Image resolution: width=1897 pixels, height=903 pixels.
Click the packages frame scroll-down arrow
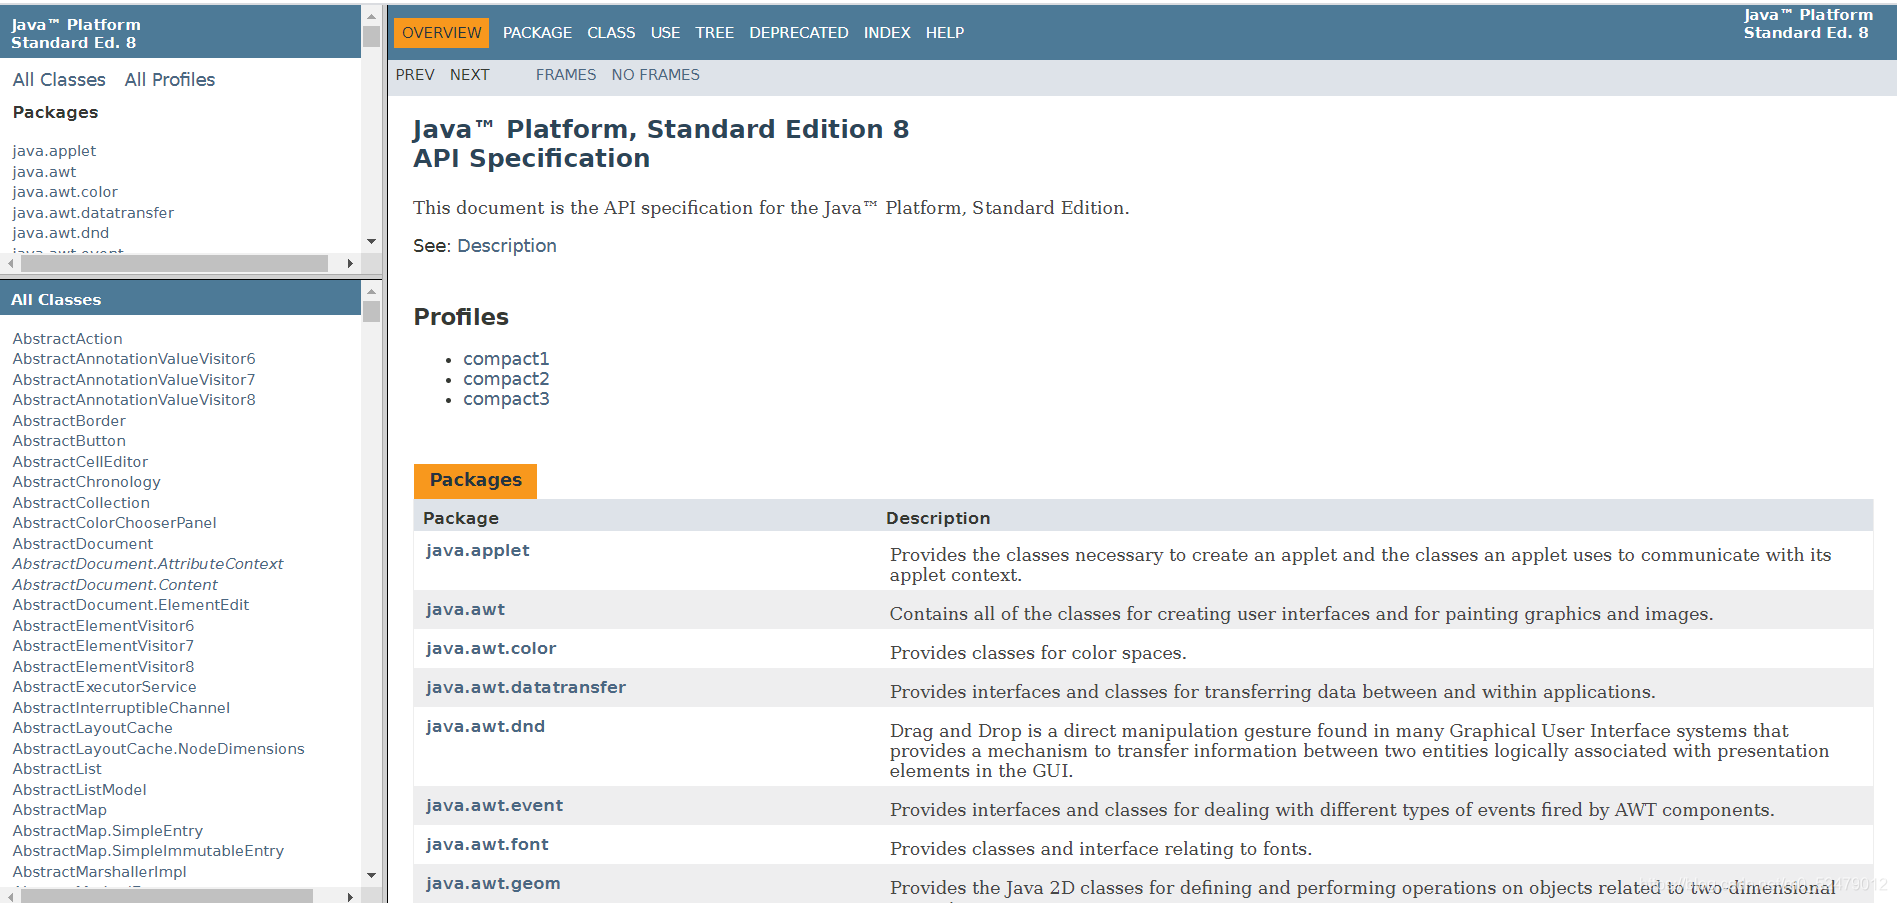(x=371, y=242)
